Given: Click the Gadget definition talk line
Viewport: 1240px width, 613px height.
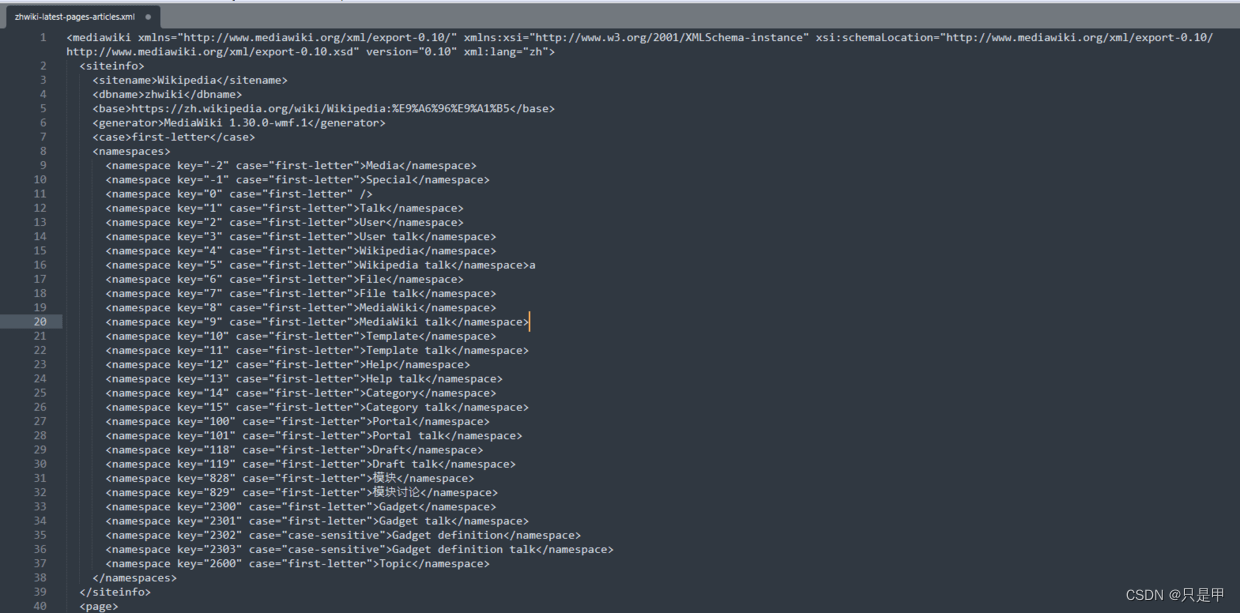Looking at the screenshot, I should (x=359, y=549).
